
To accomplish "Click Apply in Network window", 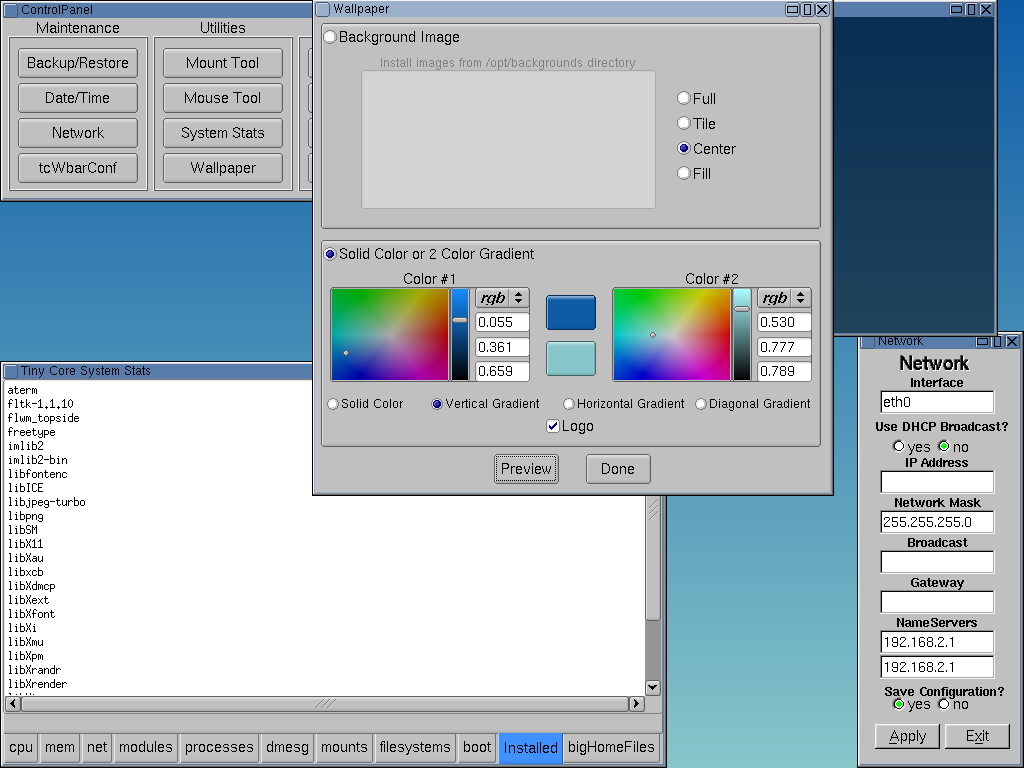I will pos(907,736).
